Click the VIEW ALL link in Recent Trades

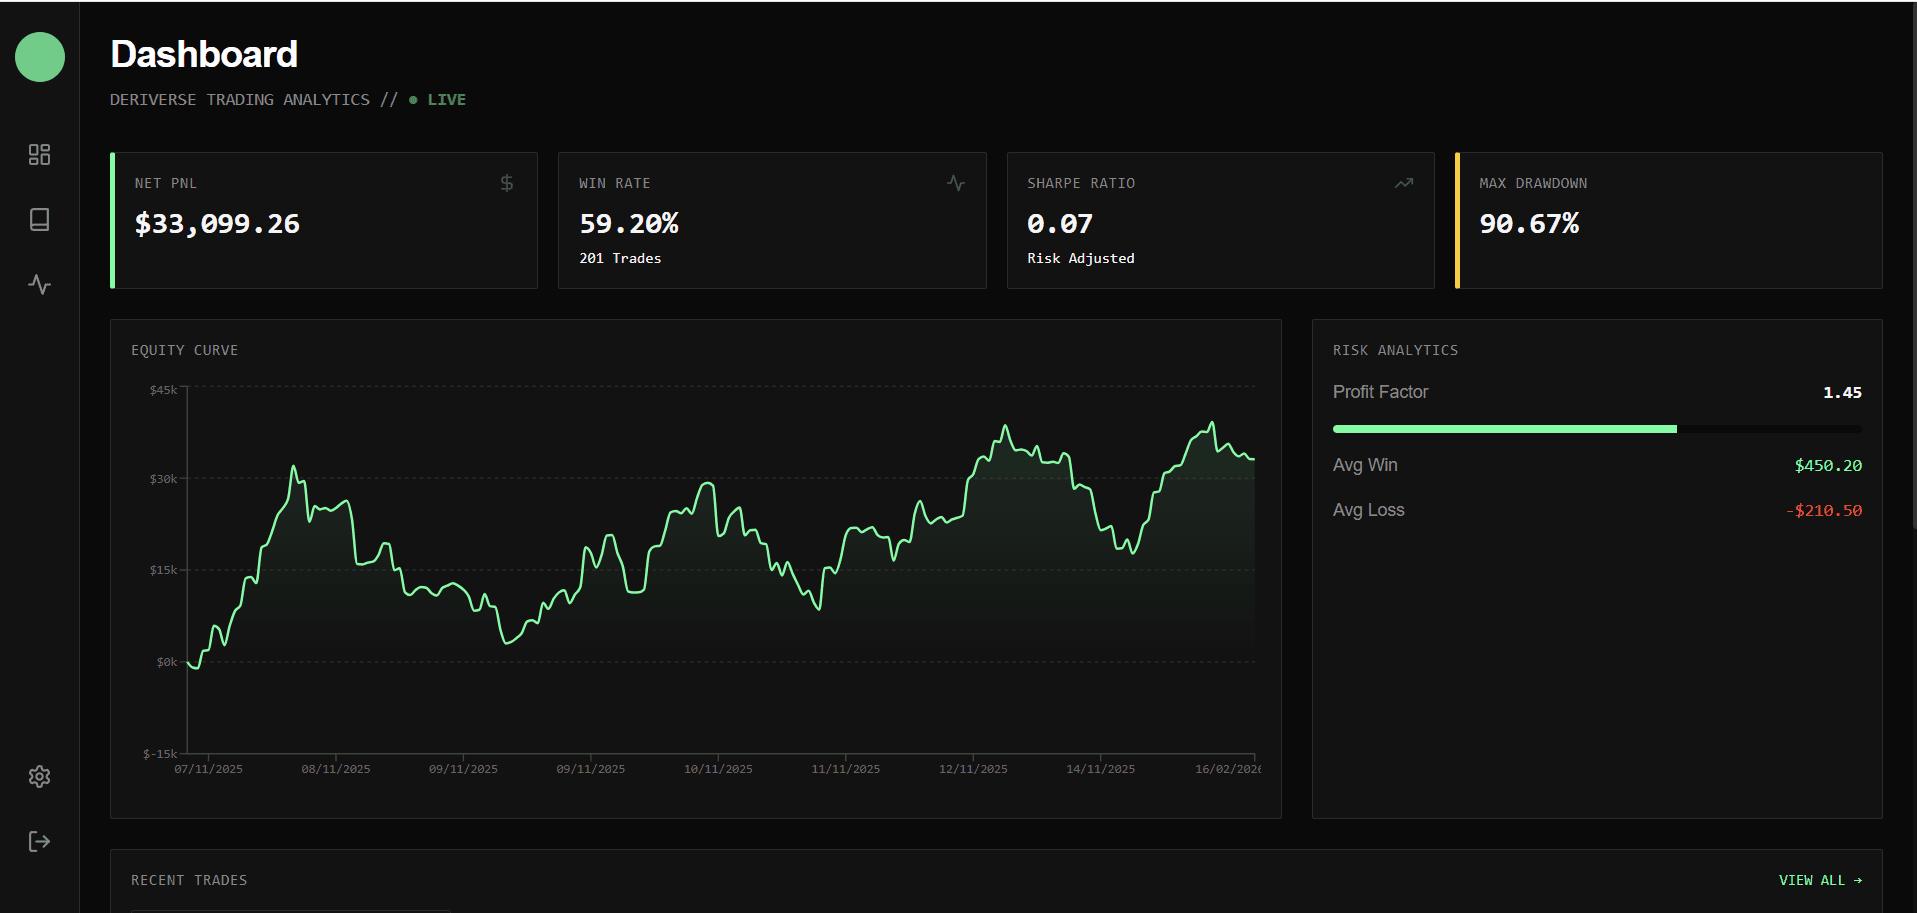tap(1821, 880)
